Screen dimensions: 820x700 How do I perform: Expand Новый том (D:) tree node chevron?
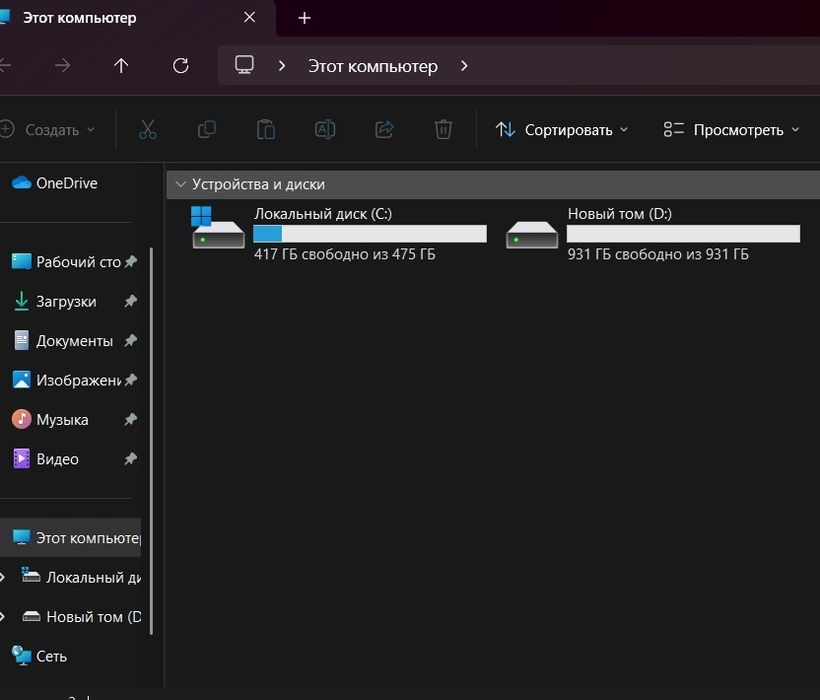(x=3, y=617)
